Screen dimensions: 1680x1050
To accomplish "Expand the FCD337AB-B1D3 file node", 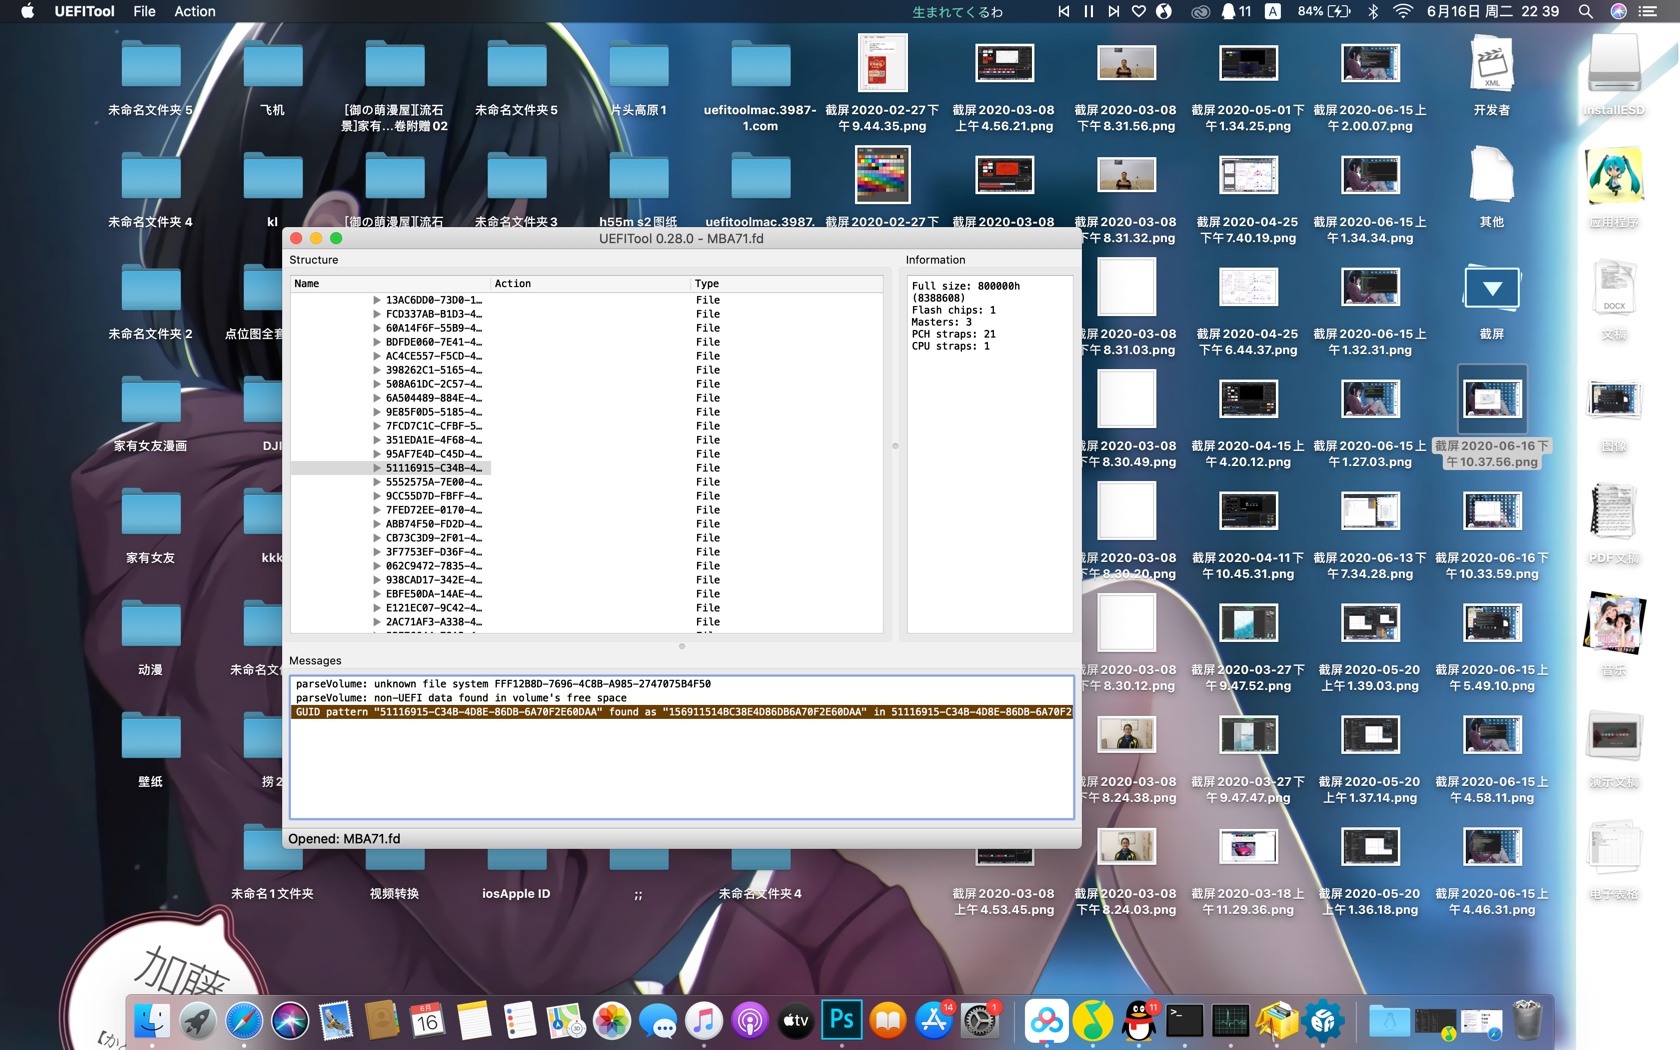I will pyautogui.click(x=377, y=314).
